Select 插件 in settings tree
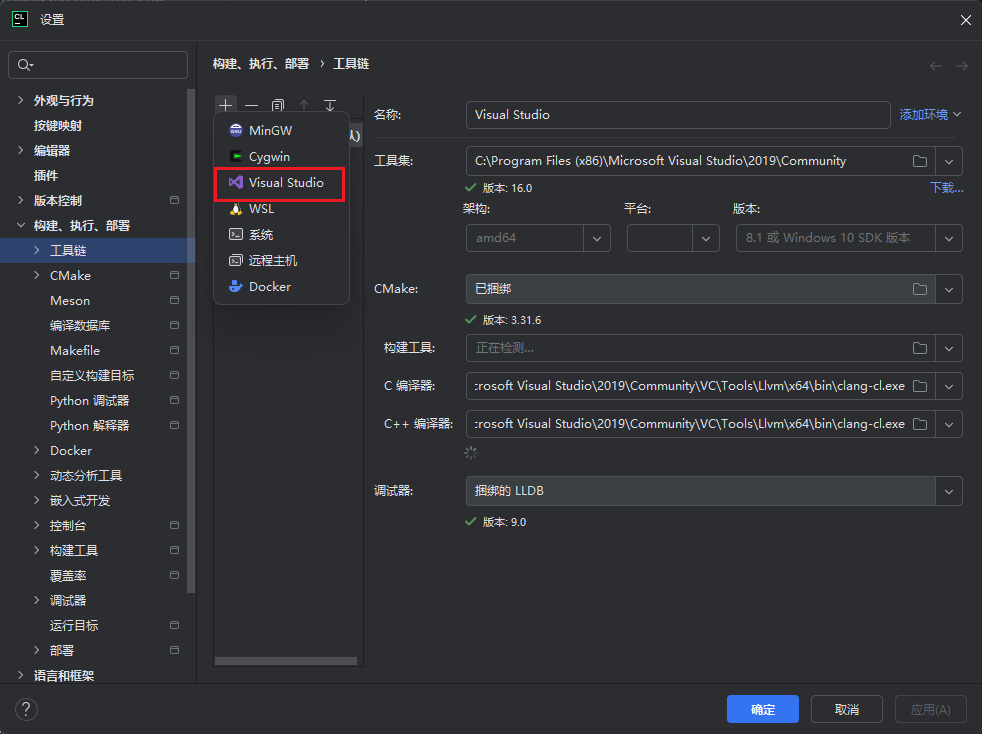The width and height of the screenshot is (982, 734). (x=46, y=175)
